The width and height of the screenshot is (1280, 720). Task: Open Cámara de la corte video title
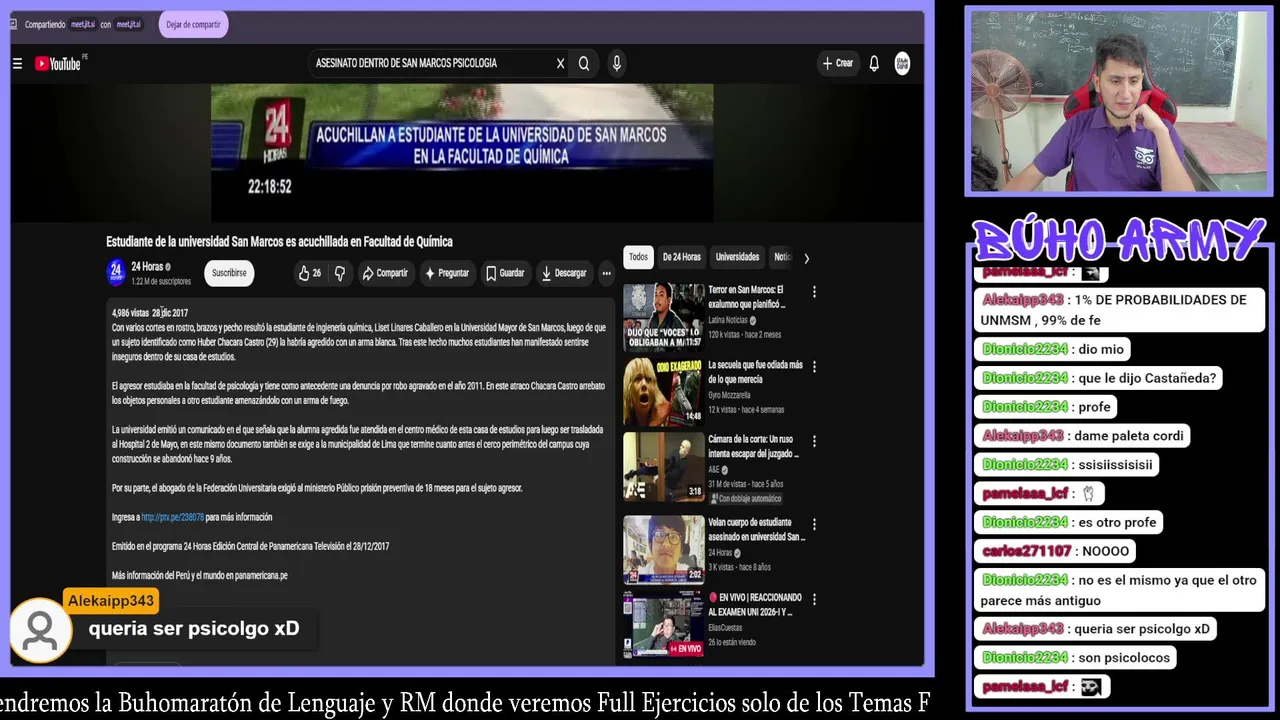753,446
